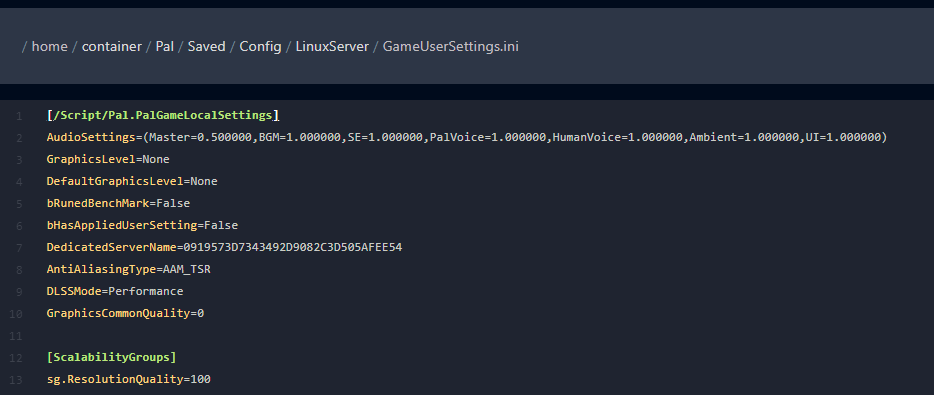Viewport: 934px width, 395px height.
Task: Click the server name value 0919573D7343492D9082C3D505AFEE54
Action: point(292,247)
